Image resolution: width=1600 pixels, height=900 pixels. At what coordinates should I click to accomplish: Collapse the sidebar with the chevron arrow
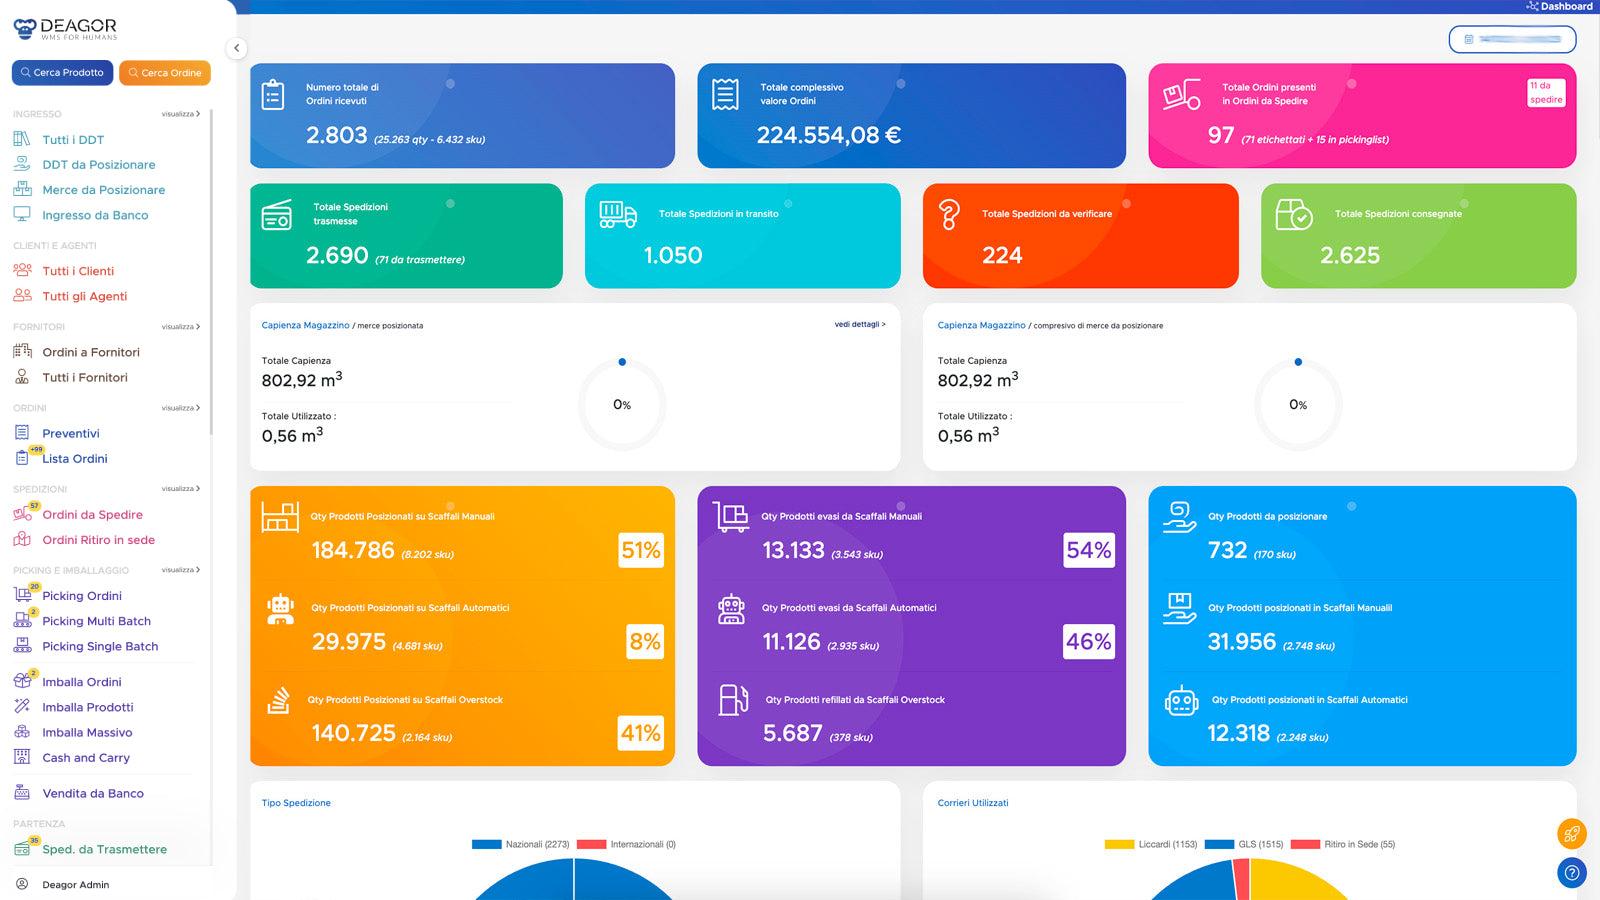[x=237, y=48]
